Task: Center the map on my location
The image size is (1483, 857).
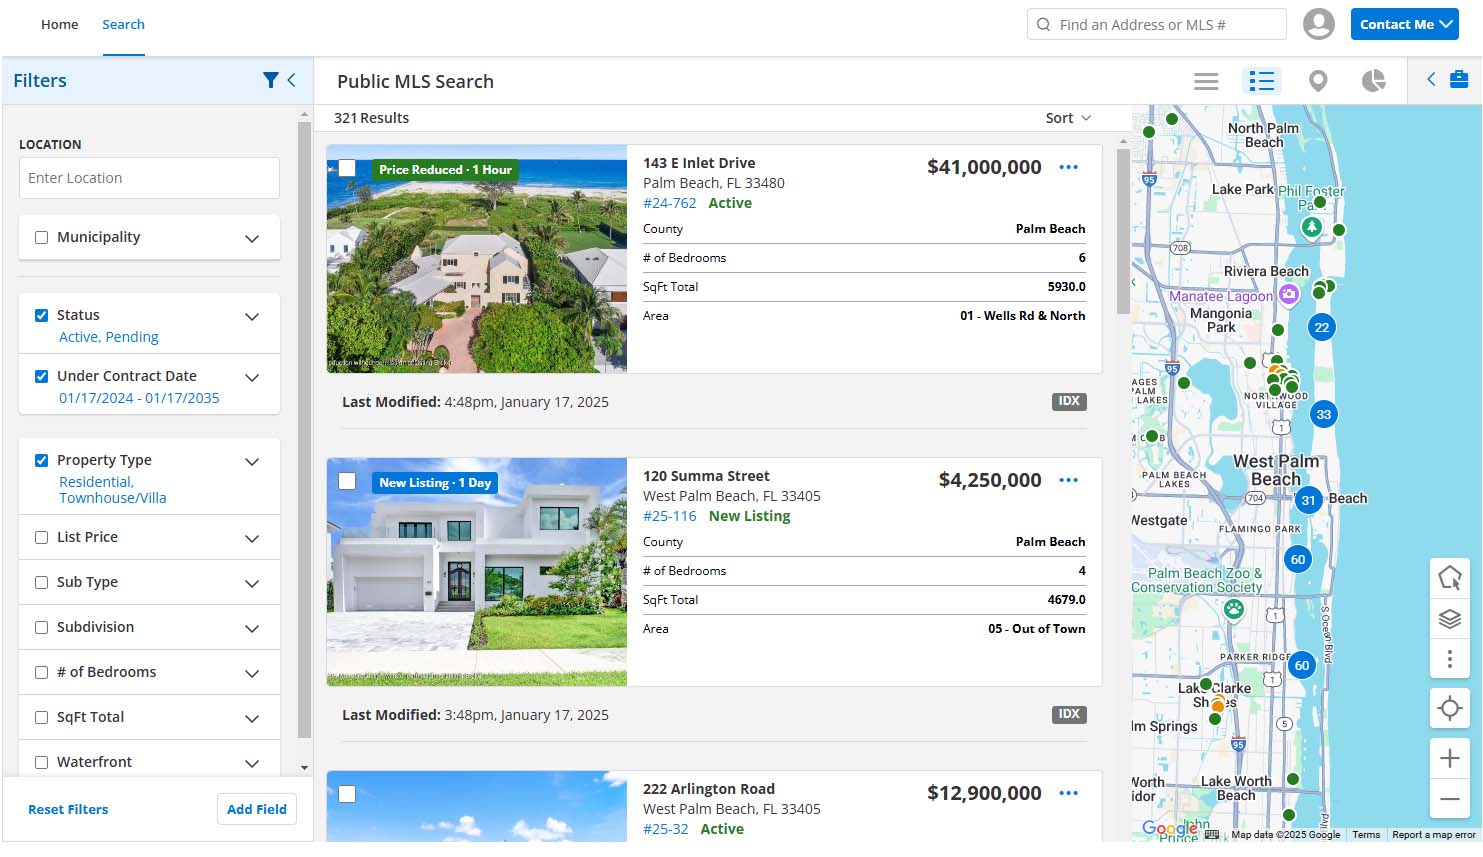Action: click(1449, 709)
